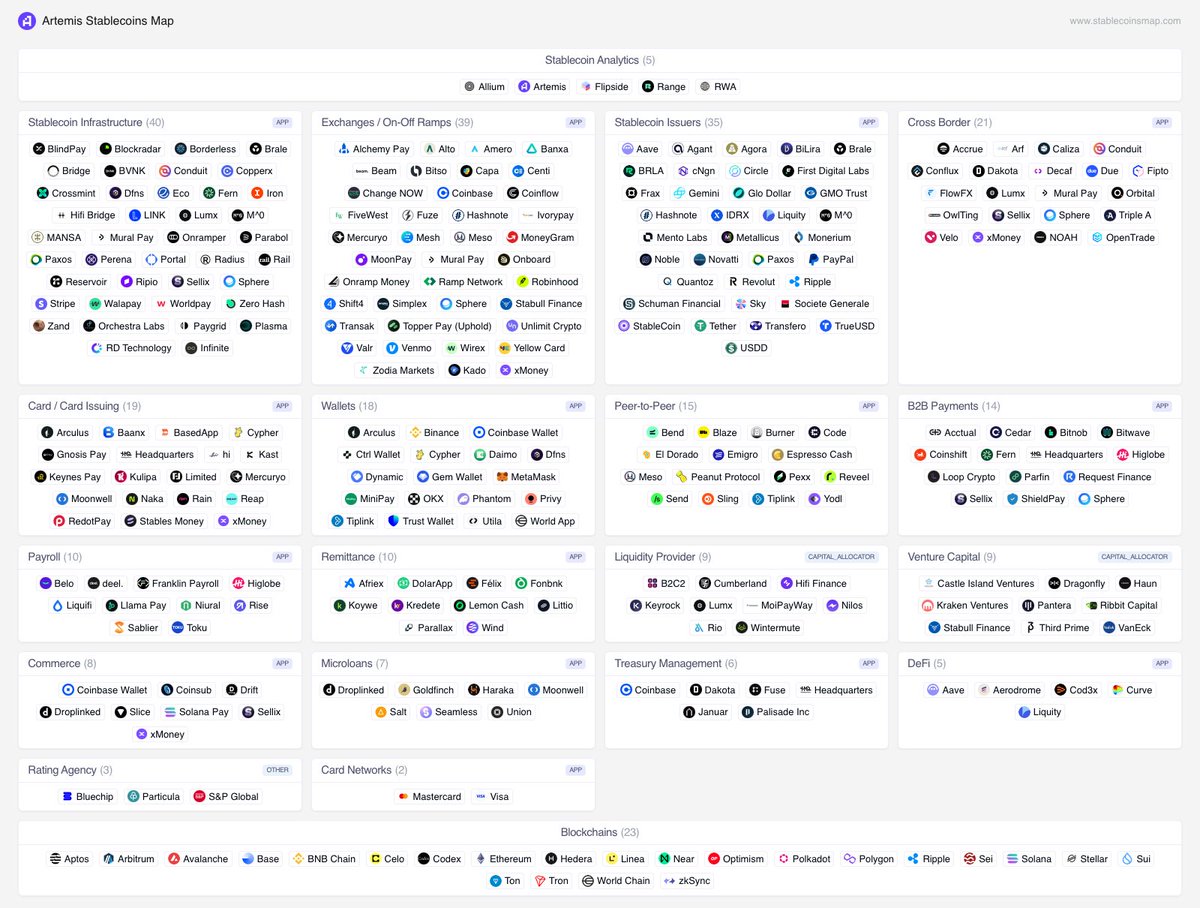1200x908 pixels.
Task: Click the Mastercard logo icon
Action: (x=403, y=797)
